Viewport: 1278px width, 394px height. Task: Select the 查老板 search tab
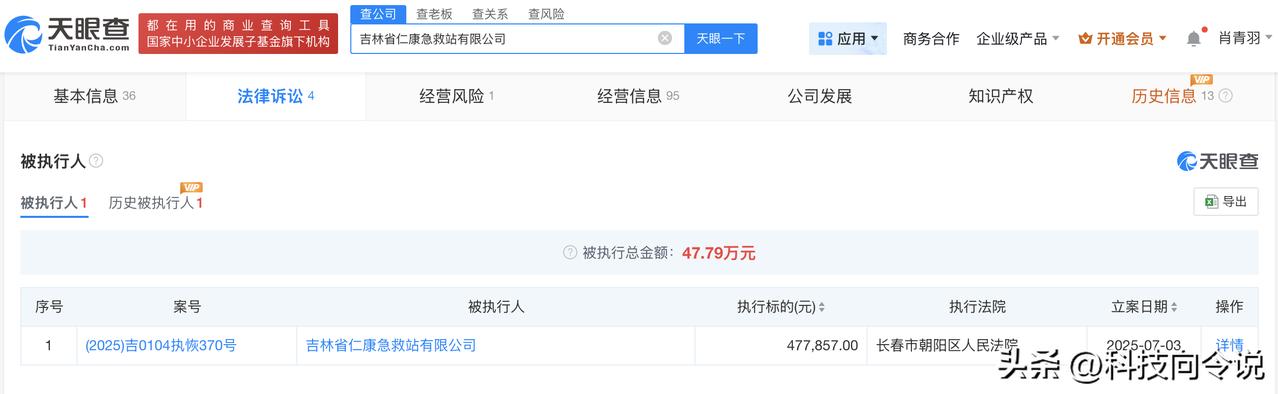[434, 14]
